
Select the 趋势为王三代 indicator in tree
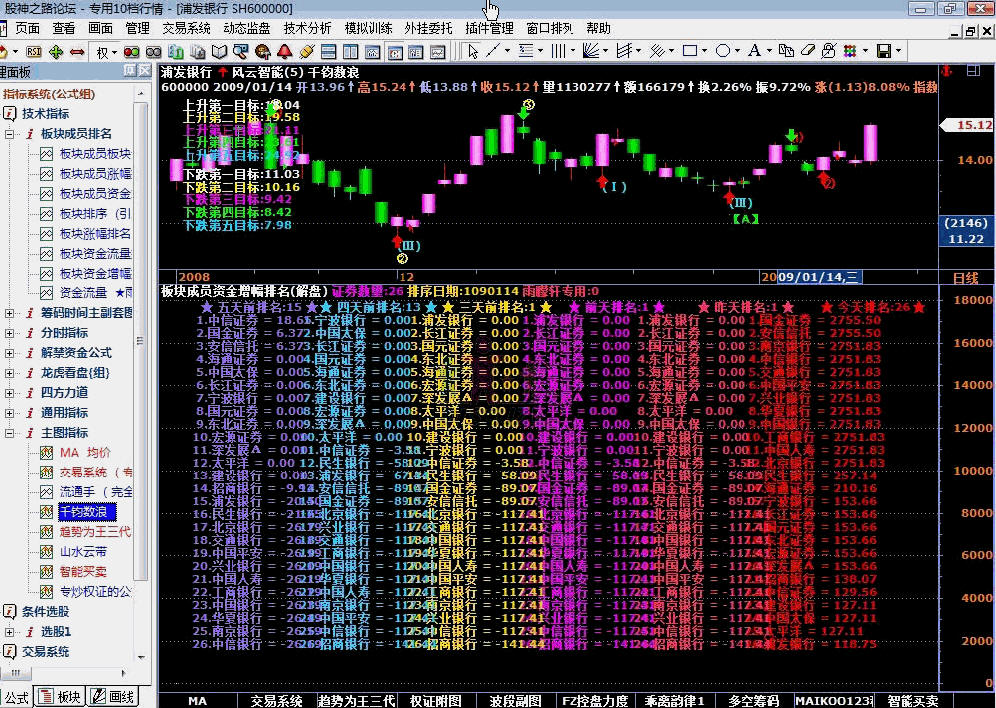(95, 531)
